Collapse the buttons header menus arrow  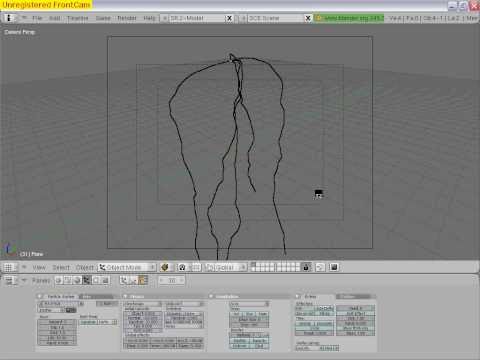point(24,281)
